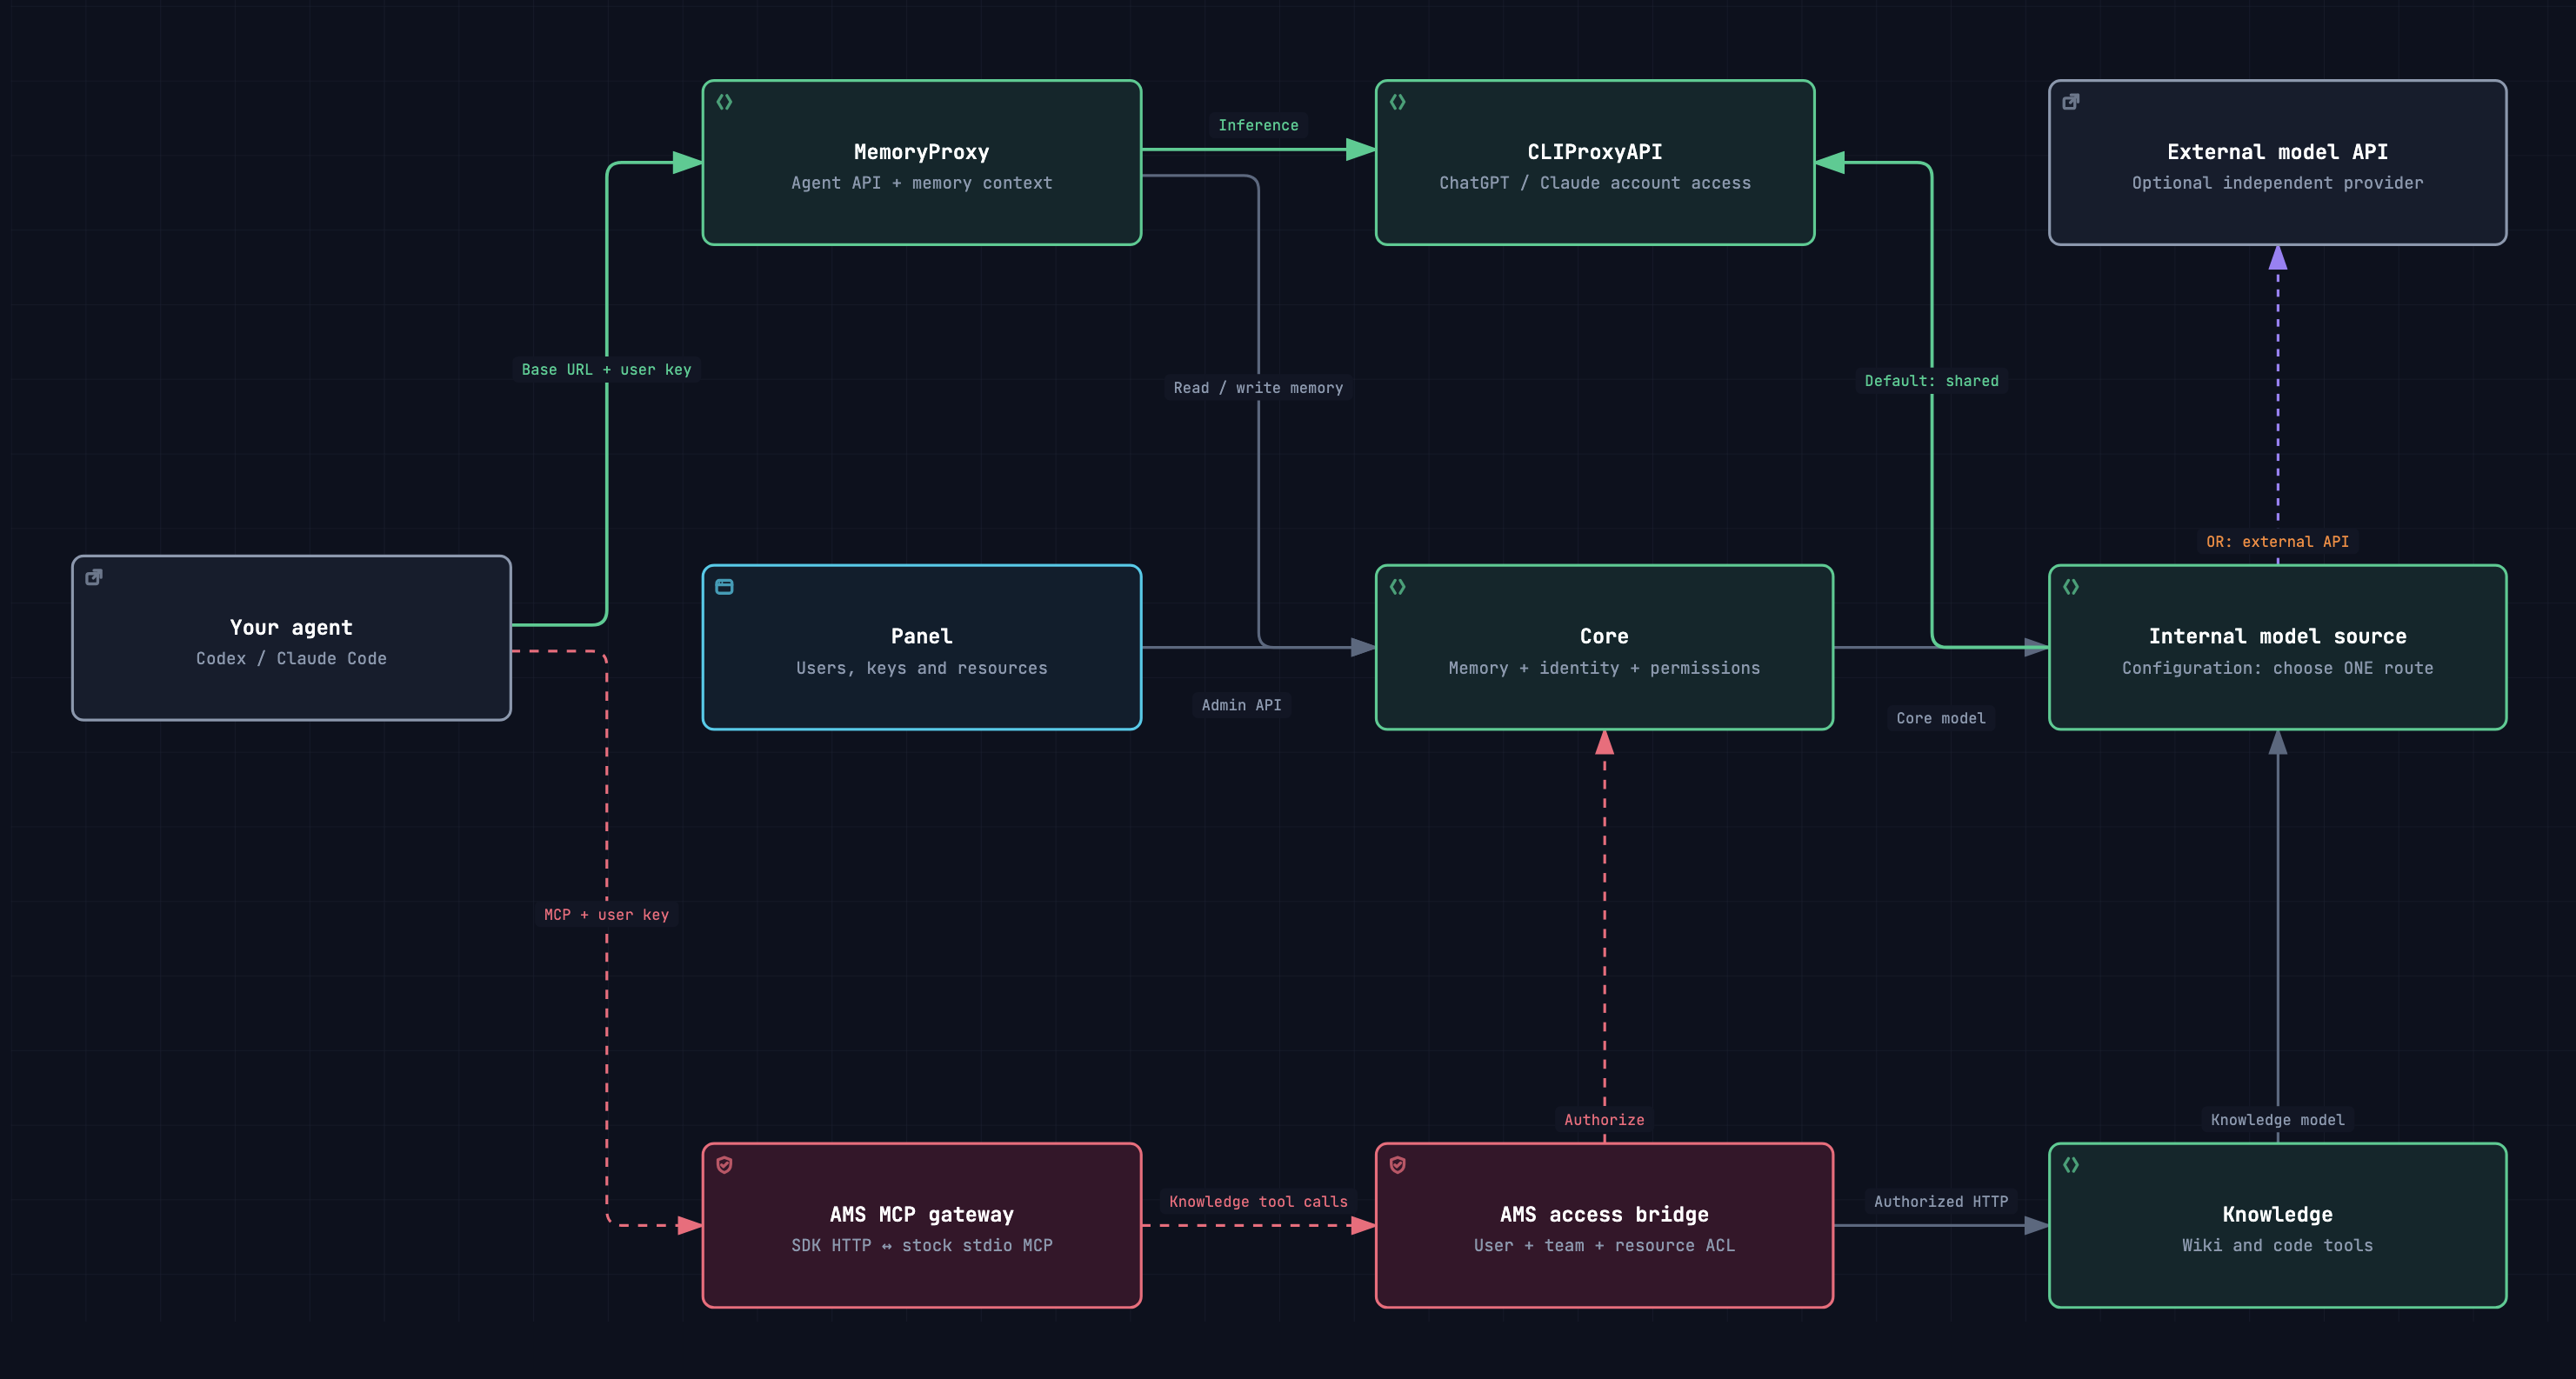
Task: Select the Knowledge node title
Action: tap(2277, 1214)
